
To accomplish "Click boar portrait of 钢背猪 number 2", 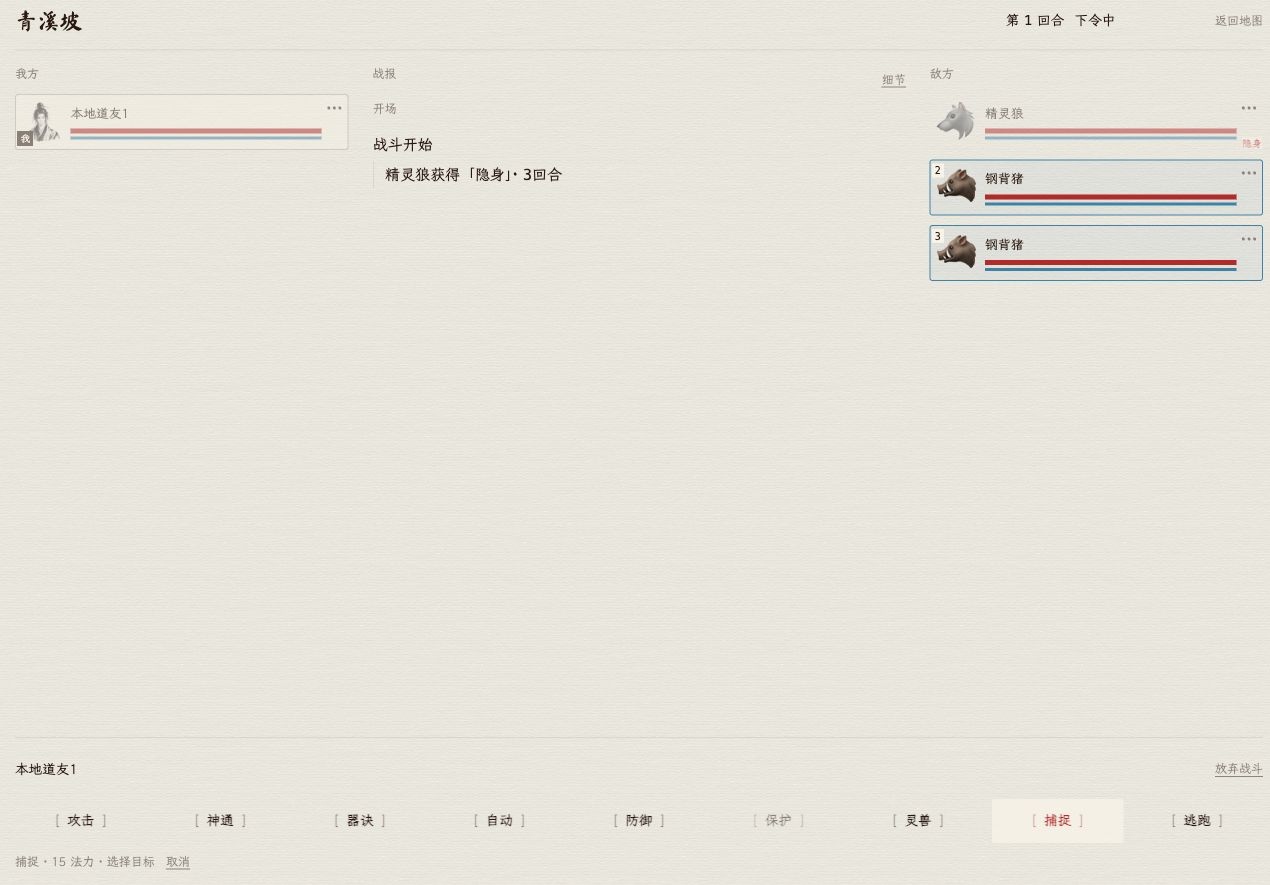I will [955, 186].
